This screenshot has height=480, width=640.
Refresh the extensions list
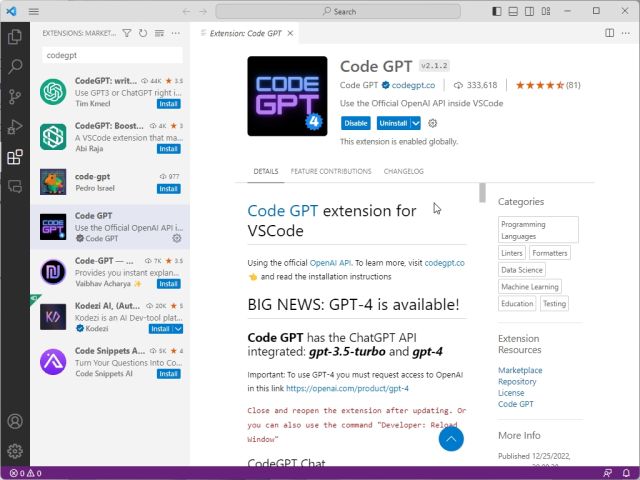pos(143,33)
